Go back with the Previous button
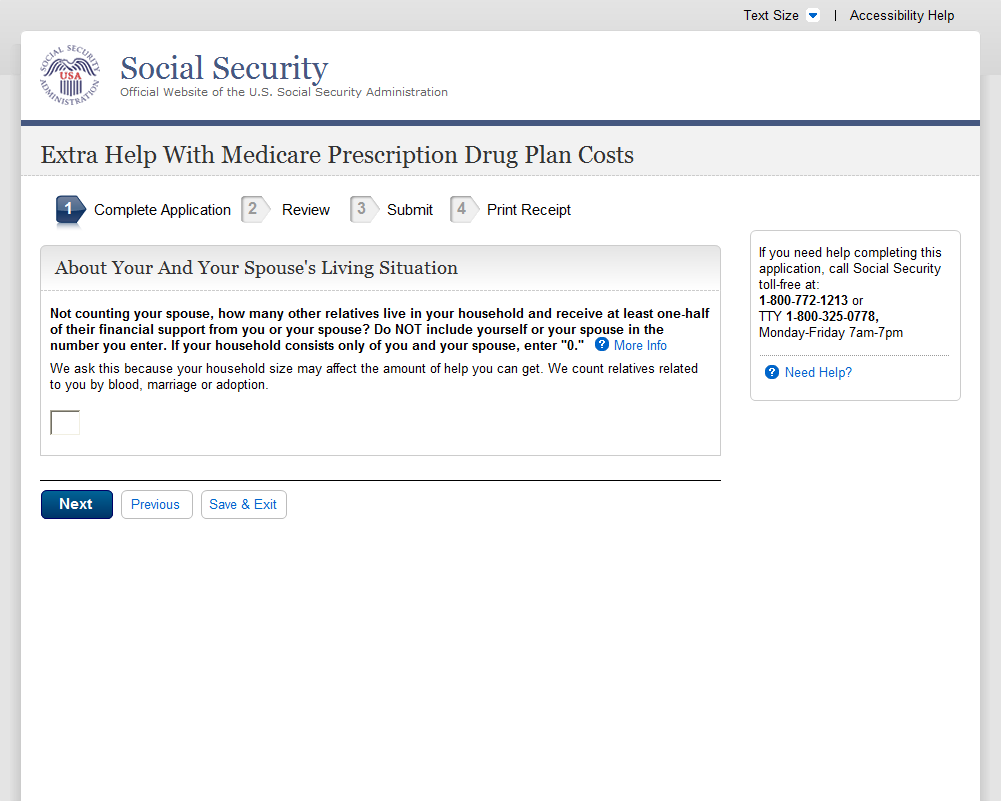Screen dimensions: 1008x808 click(155, 505)
